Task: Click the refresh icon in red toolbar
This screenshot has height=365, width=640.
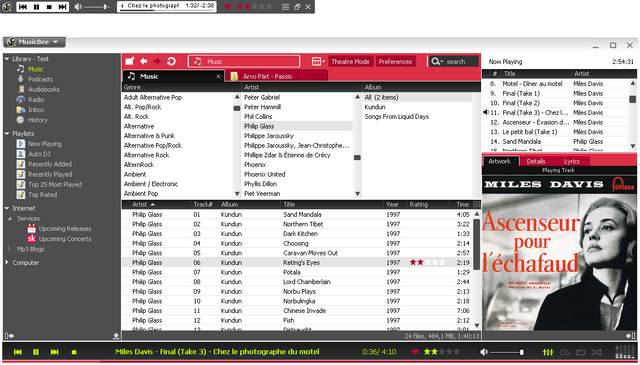Action: coord(171,61)
